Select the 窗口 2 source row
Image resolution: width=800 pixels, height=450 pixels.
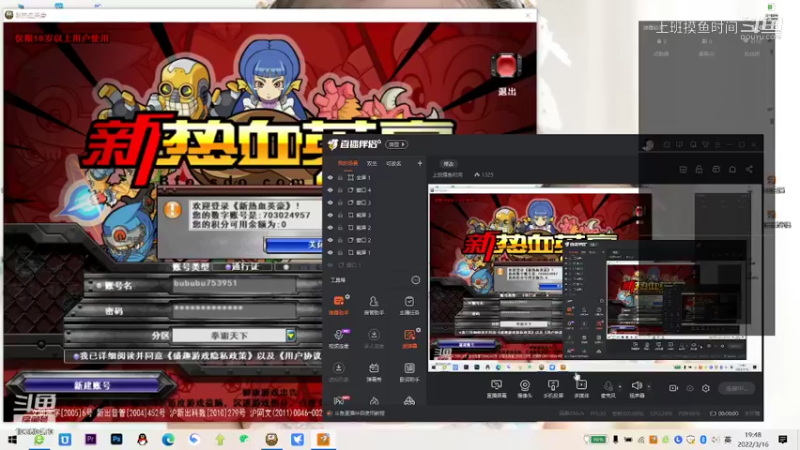(x=375, y=240)
